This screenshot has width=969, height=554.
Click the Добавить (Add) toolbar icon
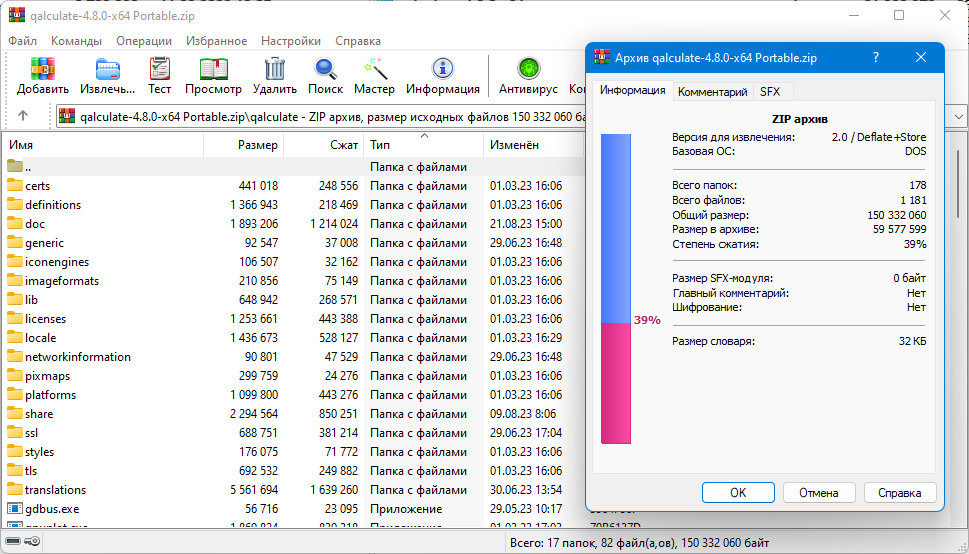pos(42,69)
